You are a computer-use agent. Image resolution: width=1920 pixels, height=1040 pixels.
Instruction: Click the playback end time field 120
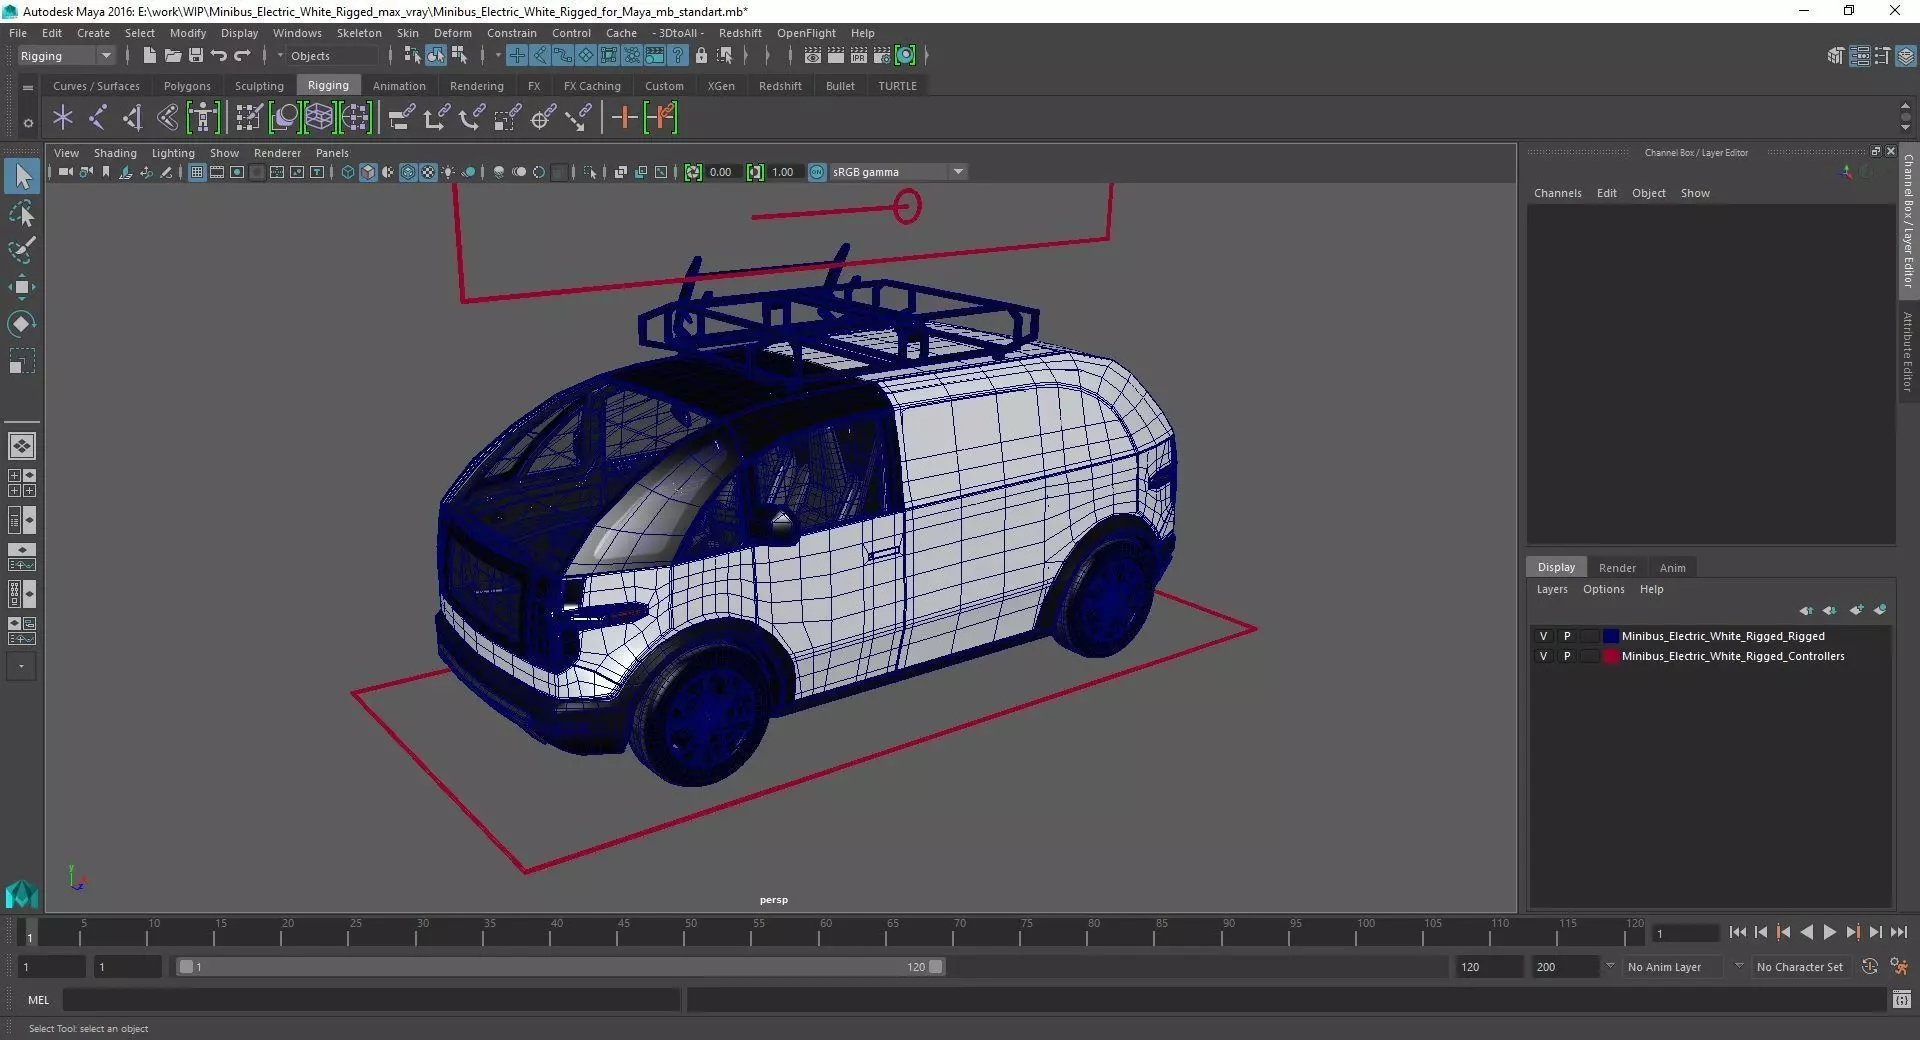(x=1488, y=967)
